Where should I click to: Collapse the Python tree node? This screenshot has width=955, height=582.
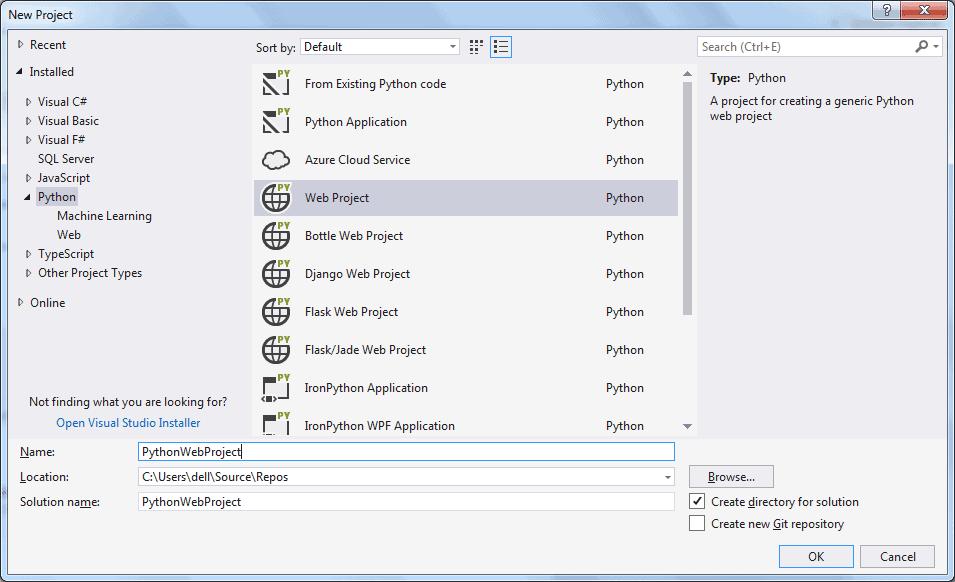point(27,197)
